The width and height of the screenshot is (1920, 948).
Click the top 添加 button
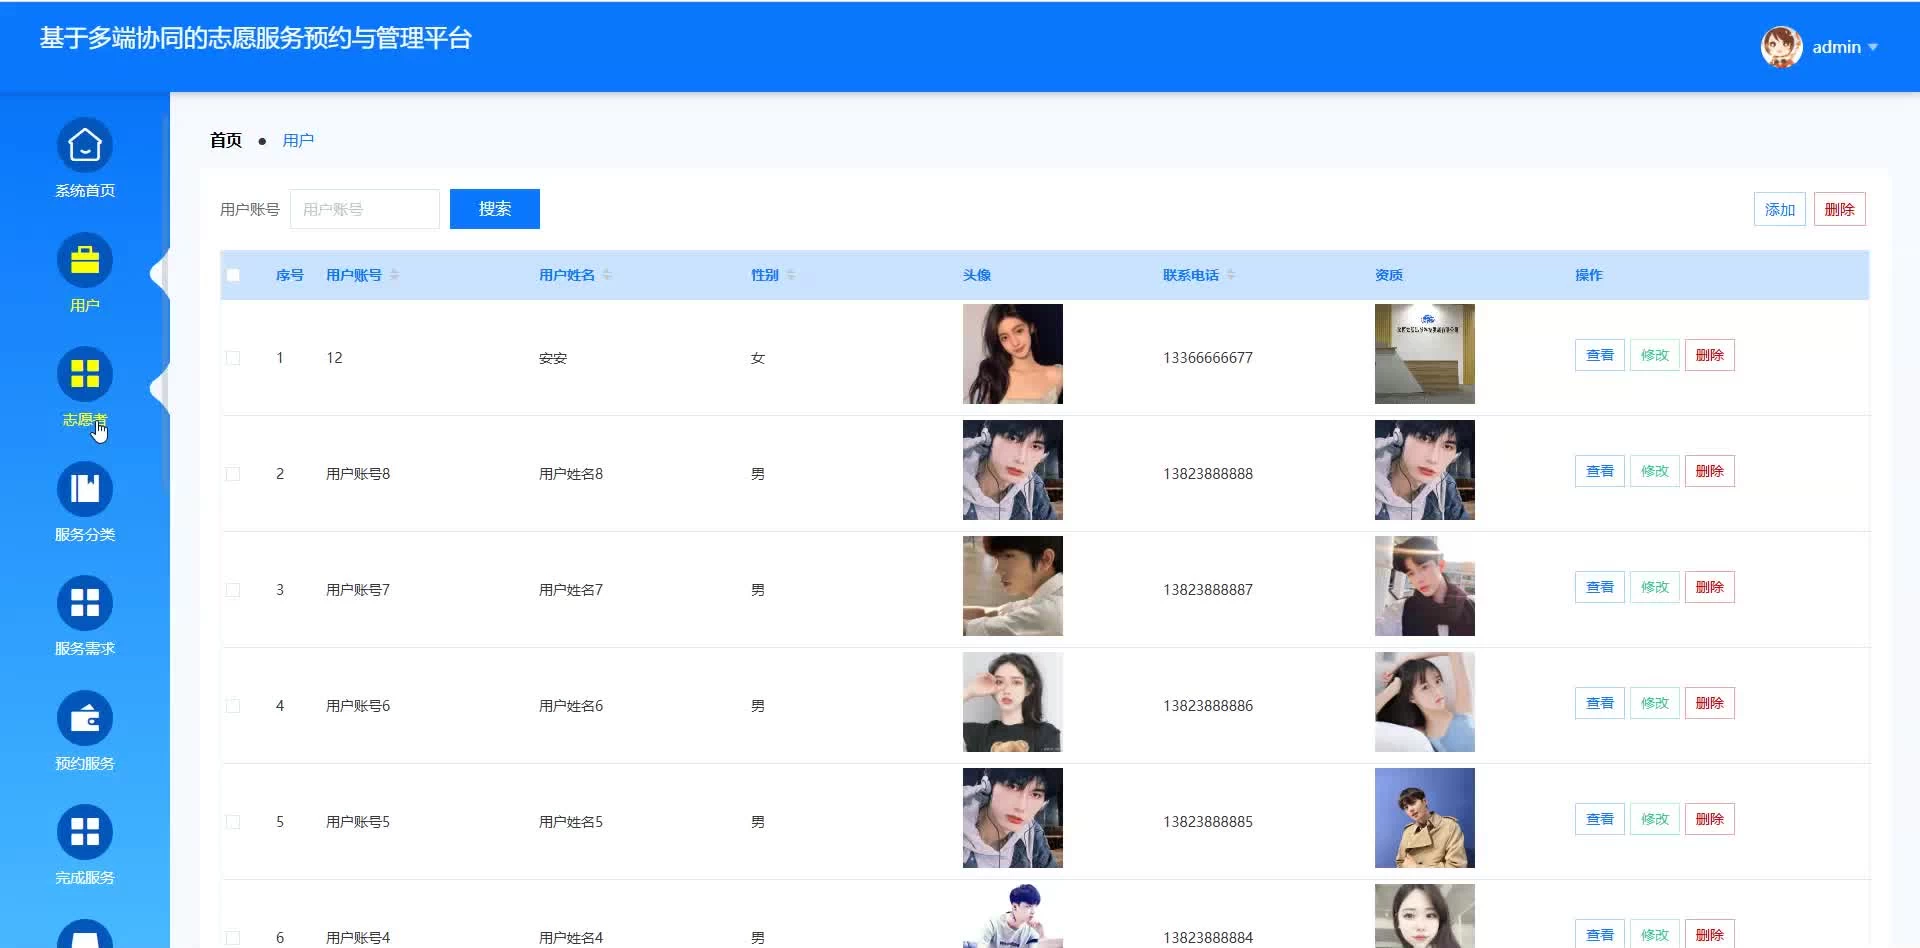[x=1780, y=209]
